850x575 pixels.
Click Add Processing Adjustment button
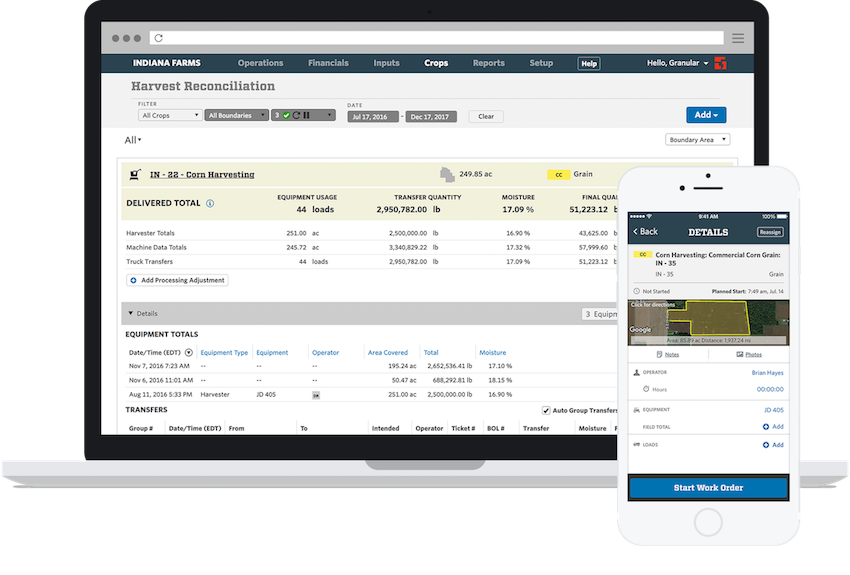pyautogui.click(x=177, y=280)
